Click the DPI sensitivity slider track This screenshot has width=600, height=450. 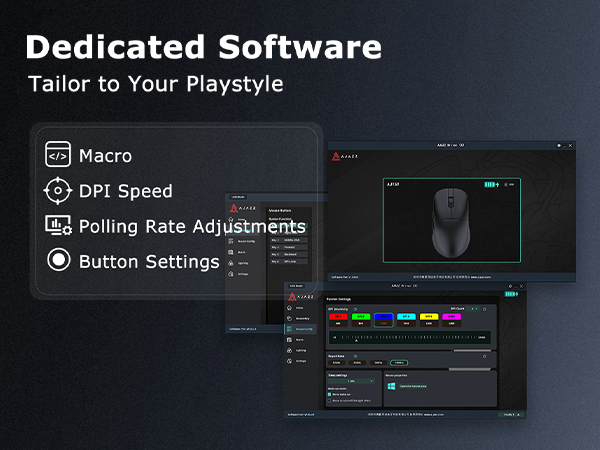[x=409, y=338]
